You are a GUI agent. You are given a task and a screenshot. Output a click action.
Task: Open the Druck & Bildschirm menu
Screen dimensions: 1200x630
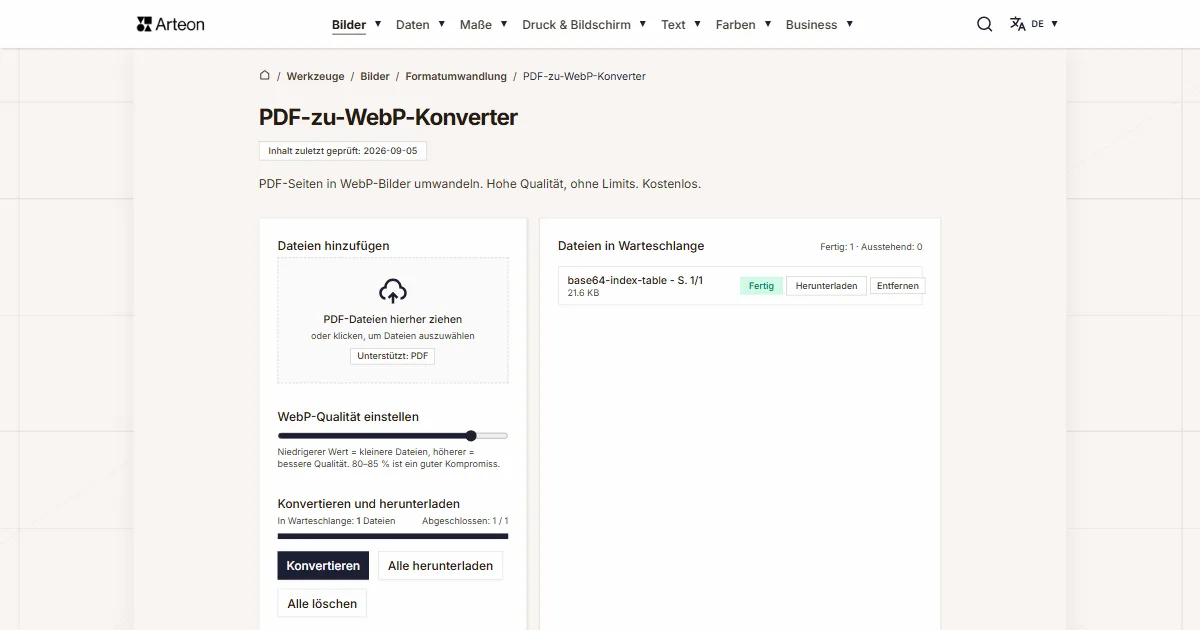click(x=576, y=24)
